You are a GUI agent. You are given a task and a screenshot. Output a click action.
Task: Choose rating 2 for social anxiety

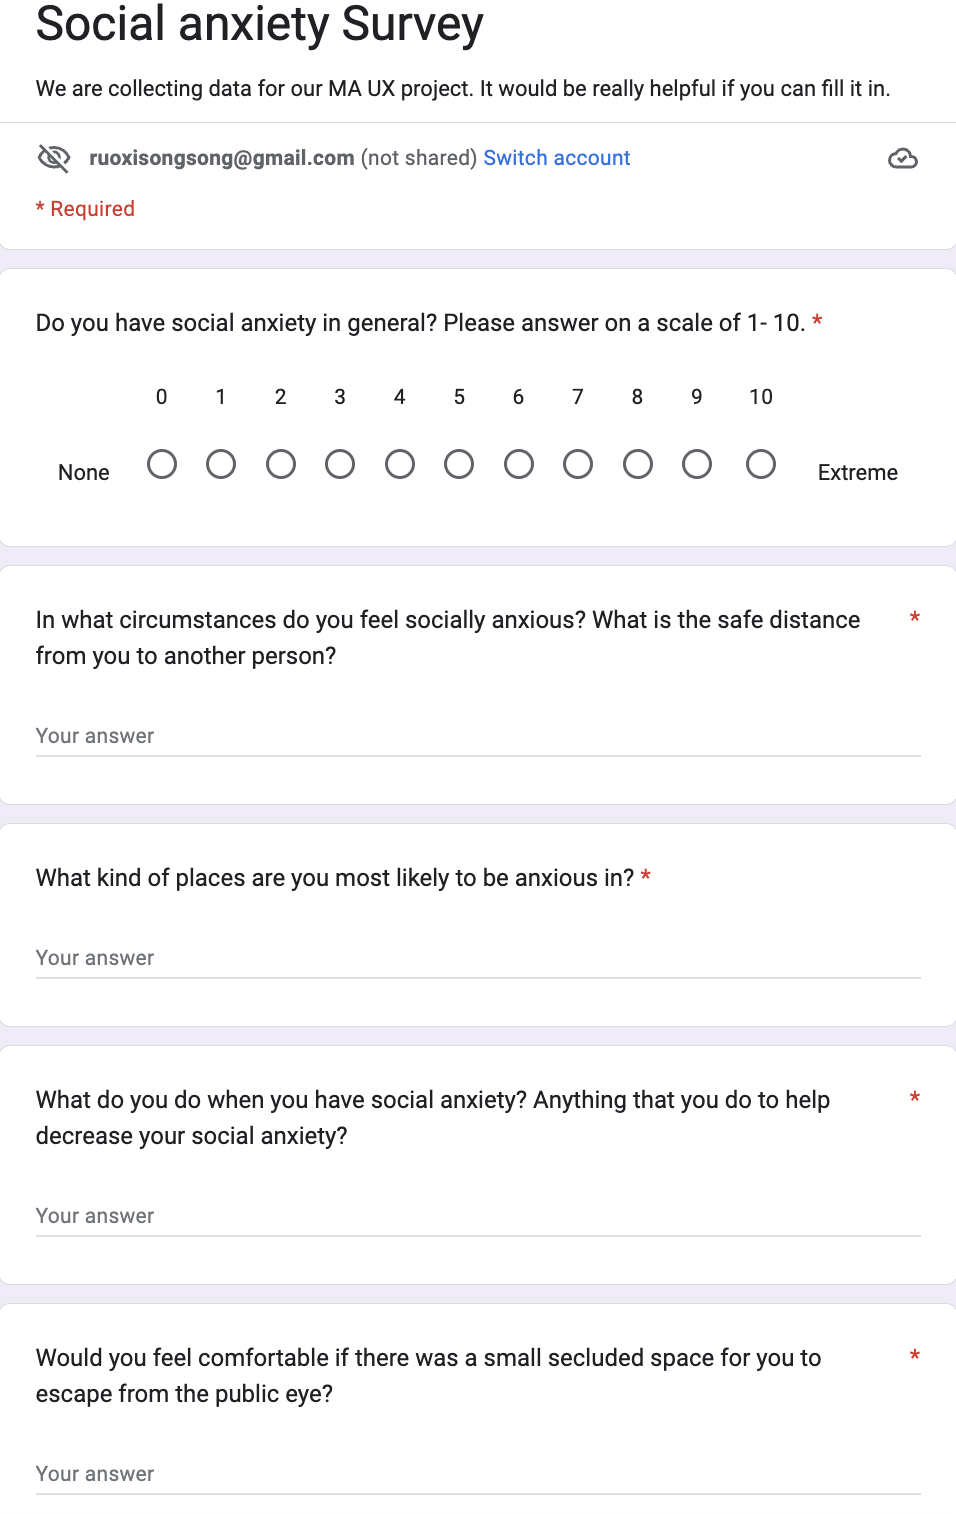pos(281,464)
